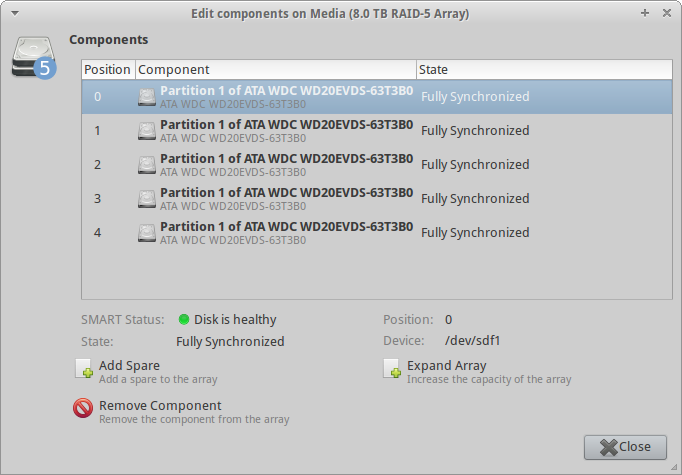Click the drive icon in position 2 row
Screen dimensions: 682x475
(147, 165)
